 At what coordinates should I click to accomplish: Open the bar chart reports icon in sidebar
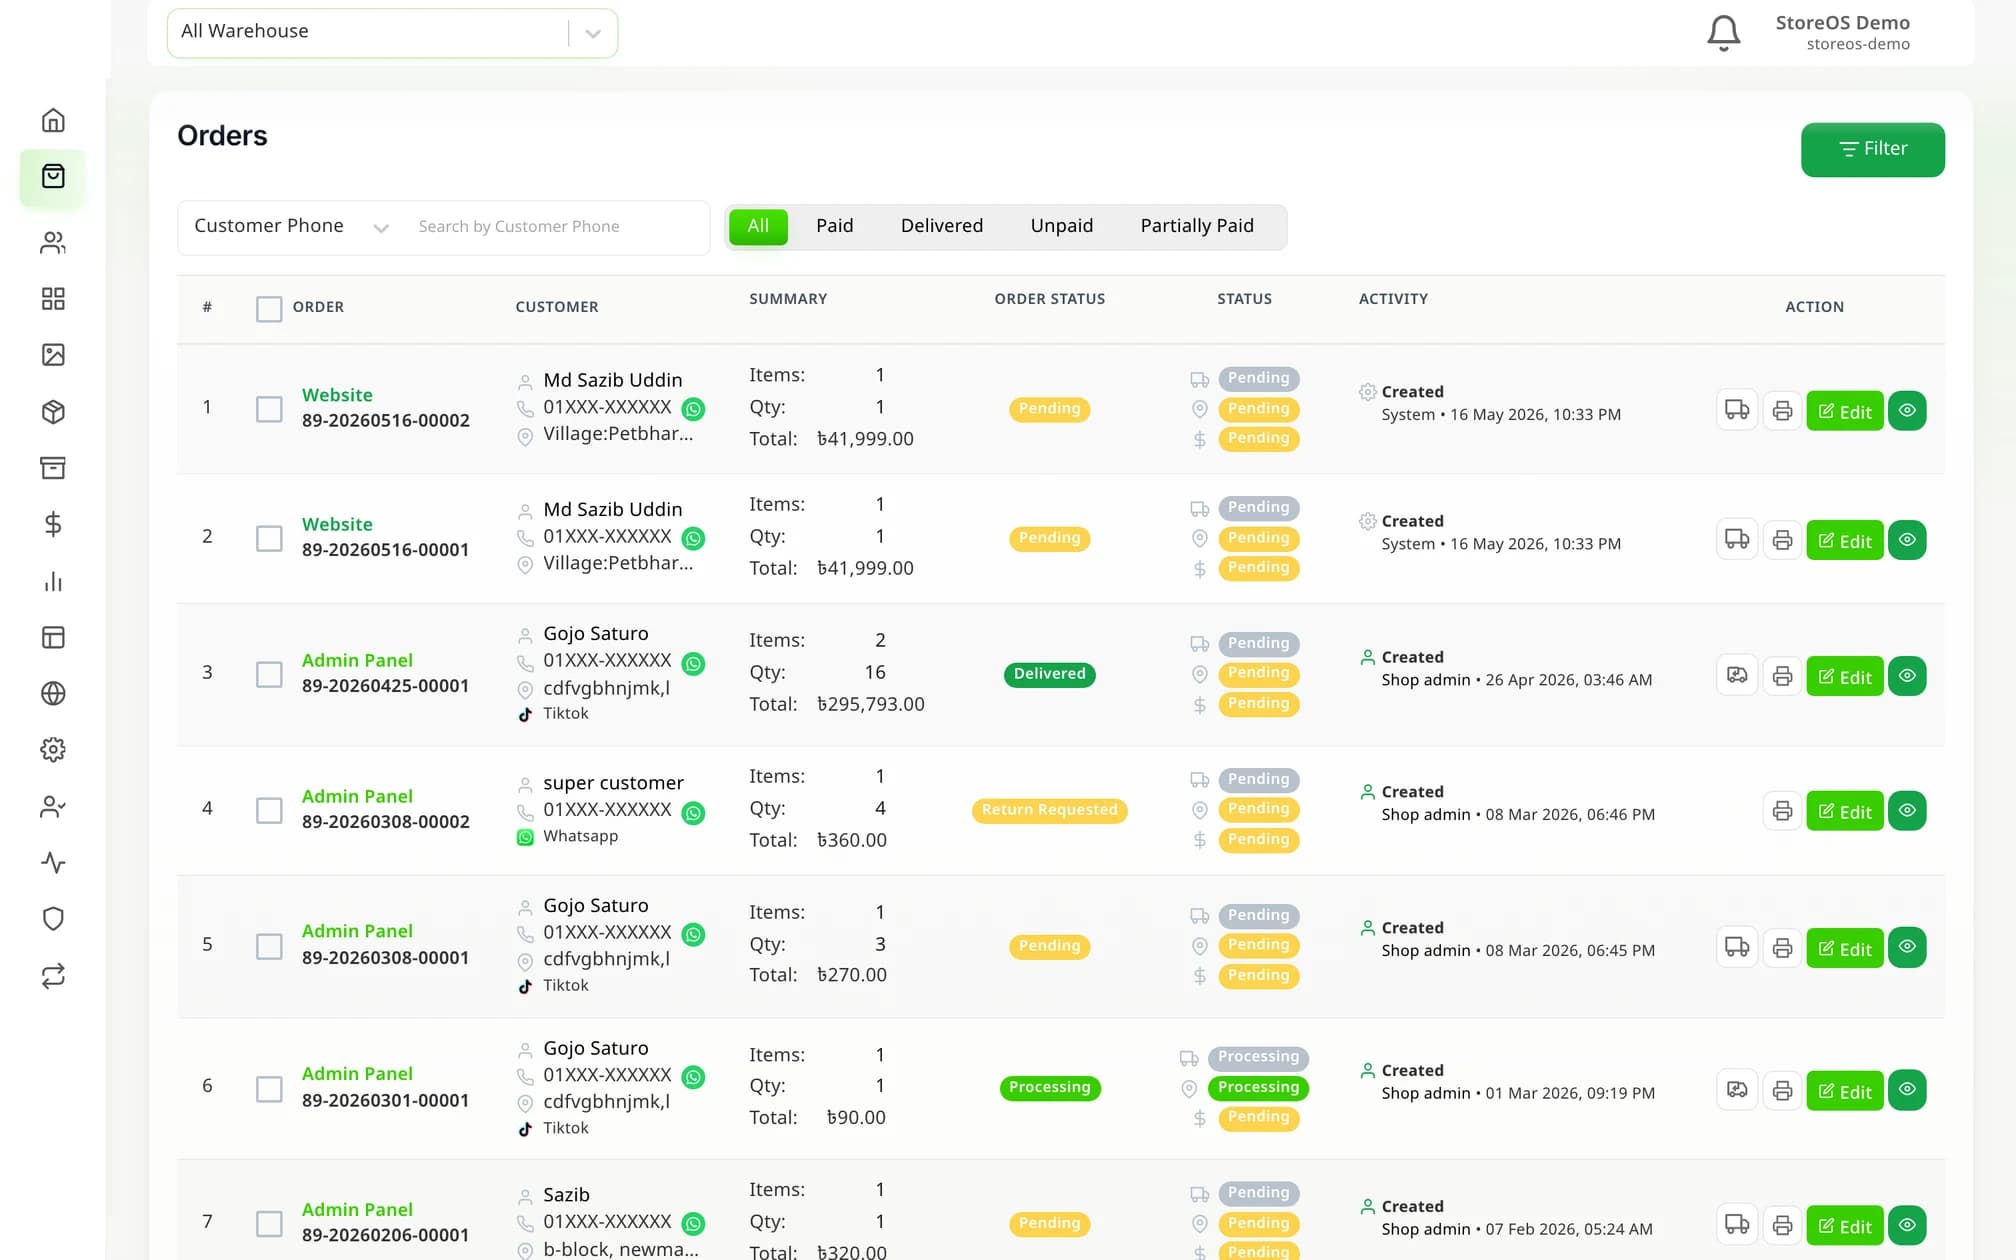pos(53,581)
